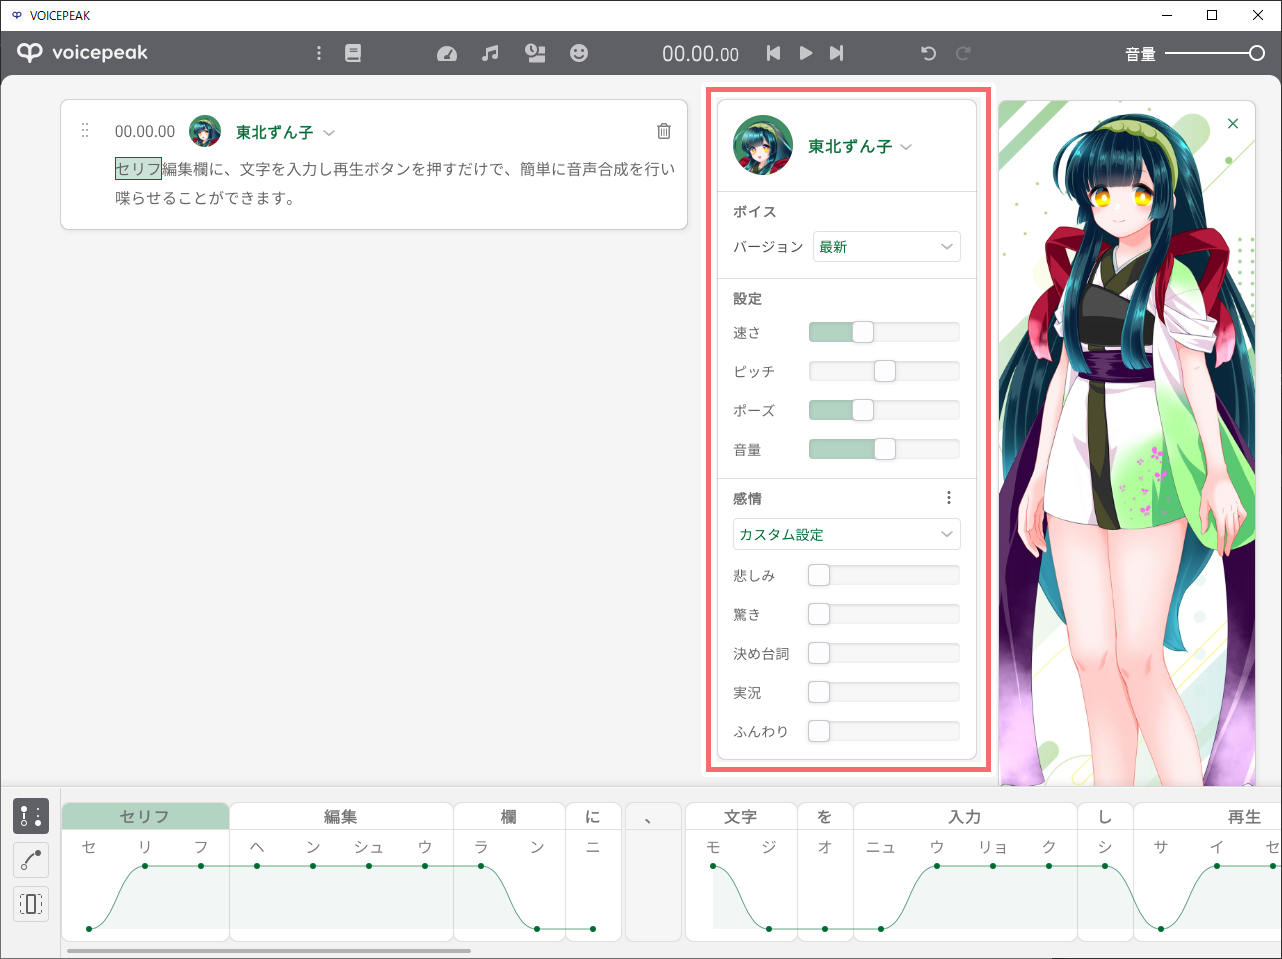Adjust the 驚き emotion slider
Viewport: 1282px width, 959px height.
point(884,614)
